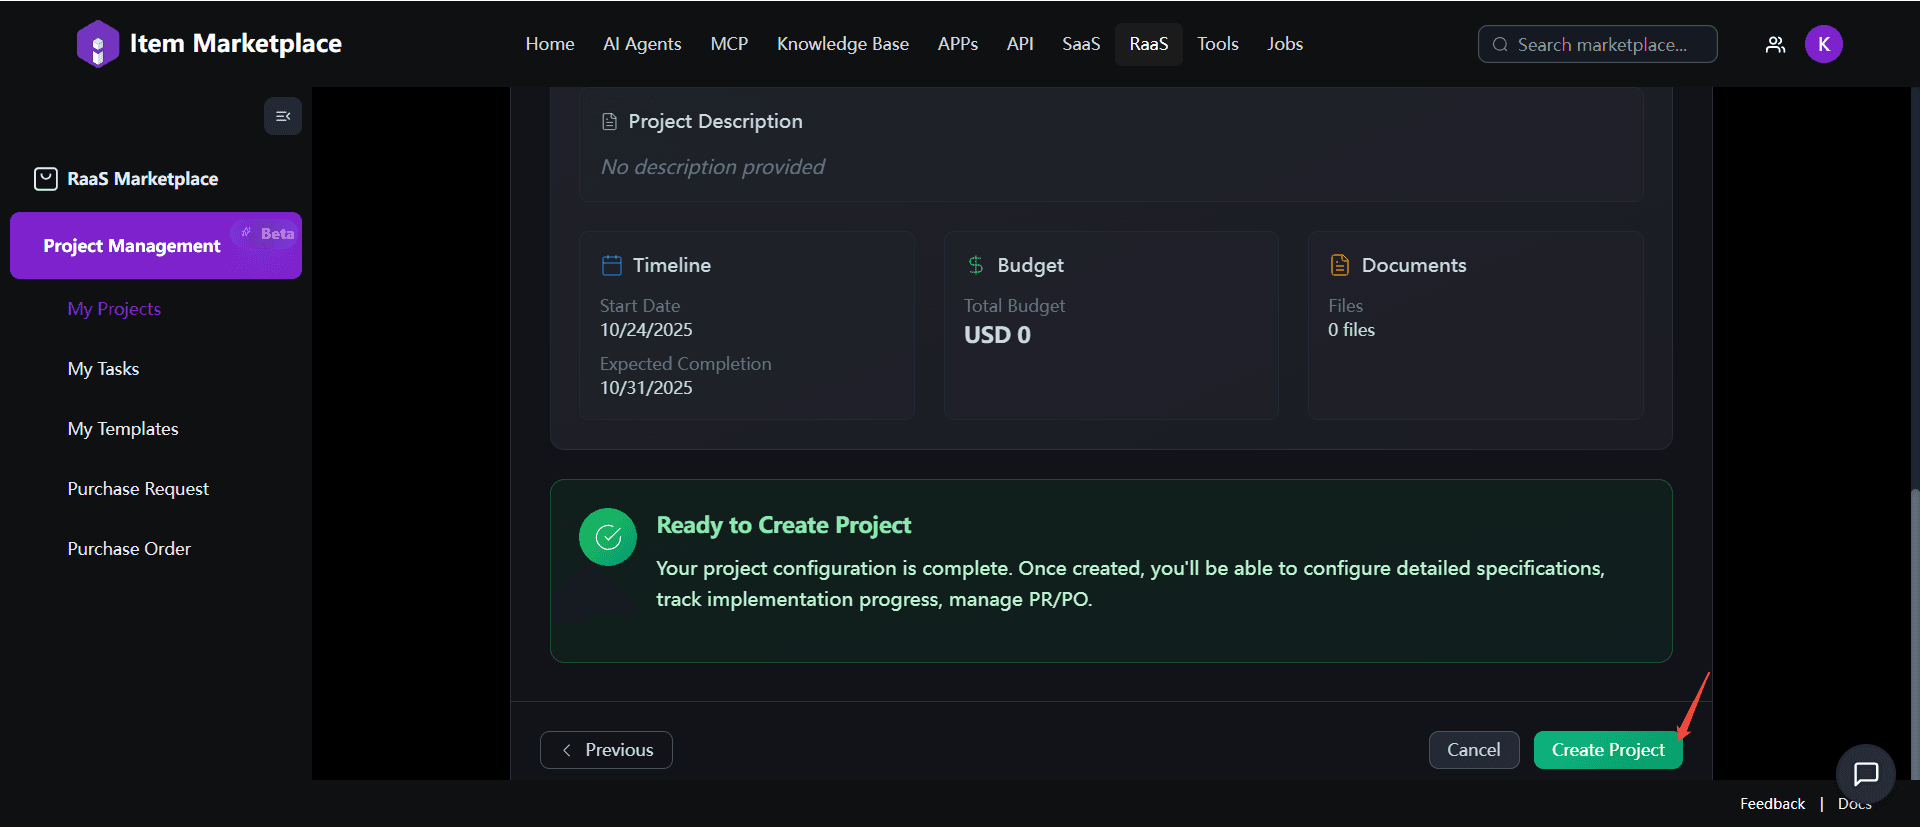The image size is (1920, 827).
Task: Open the team members icon
Action: coord(1775,44)
